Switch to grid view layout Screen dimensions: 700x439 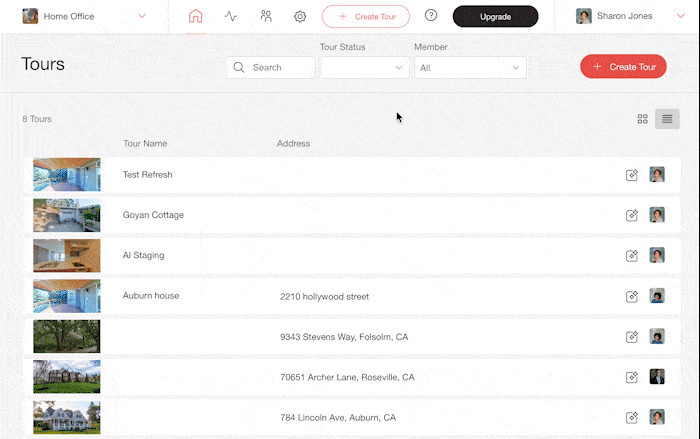pos(642,119)
